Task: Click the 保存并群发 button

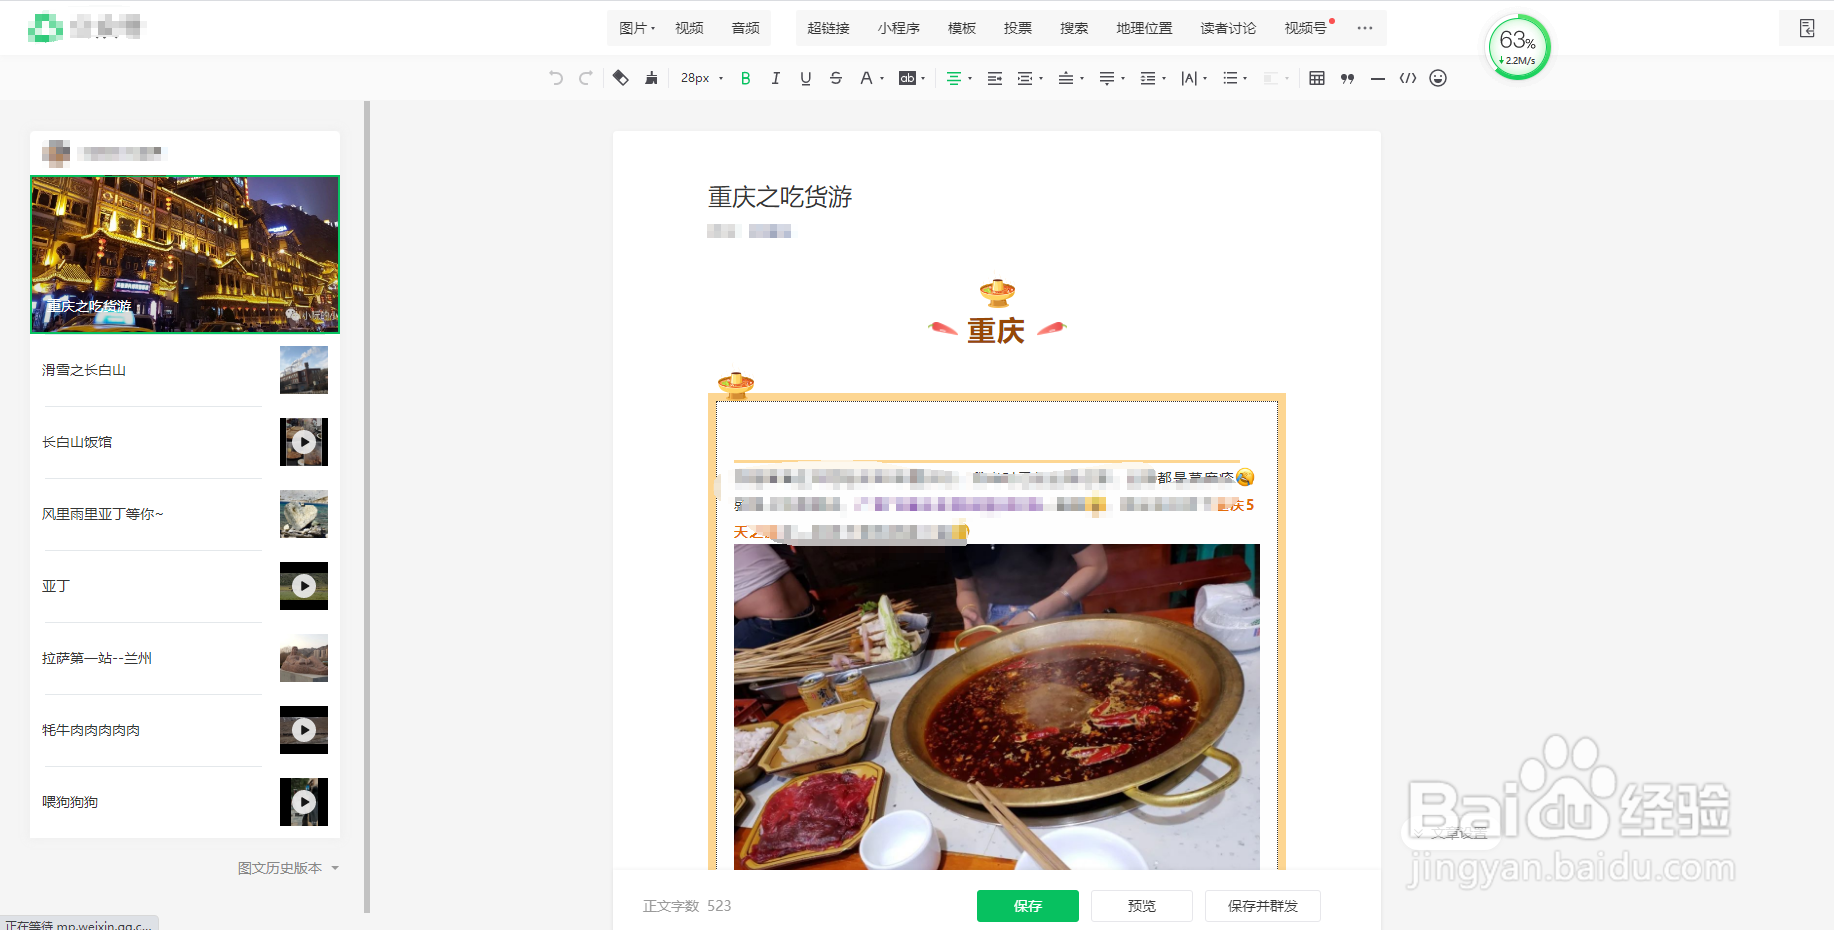Action: [1263, 906]
